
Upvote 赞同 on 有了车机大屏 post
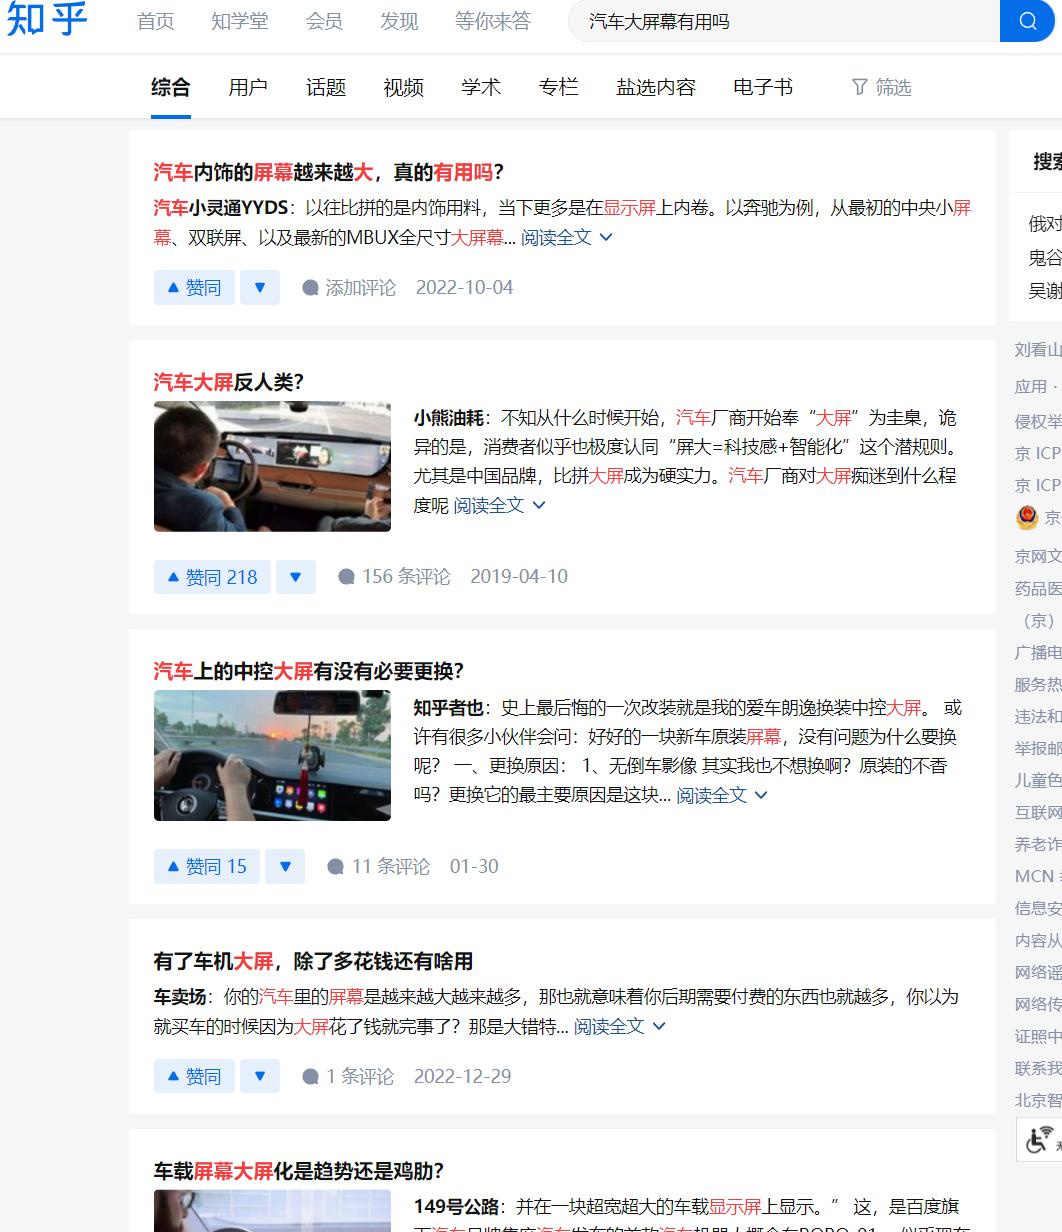(x=194, y=1076)
